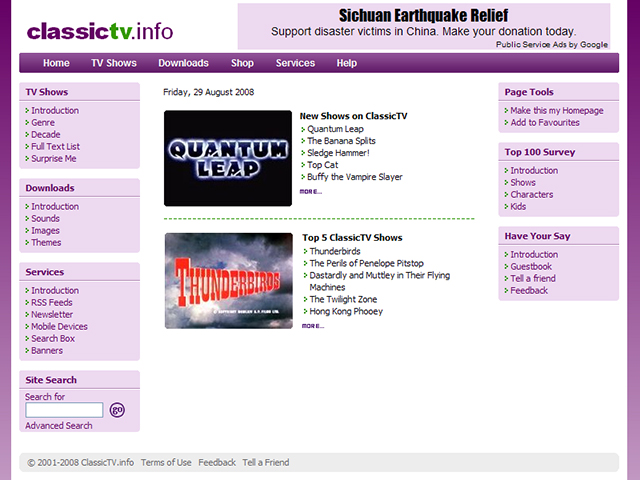
Task: Open the RSS Feeds link
Action: 52,302
